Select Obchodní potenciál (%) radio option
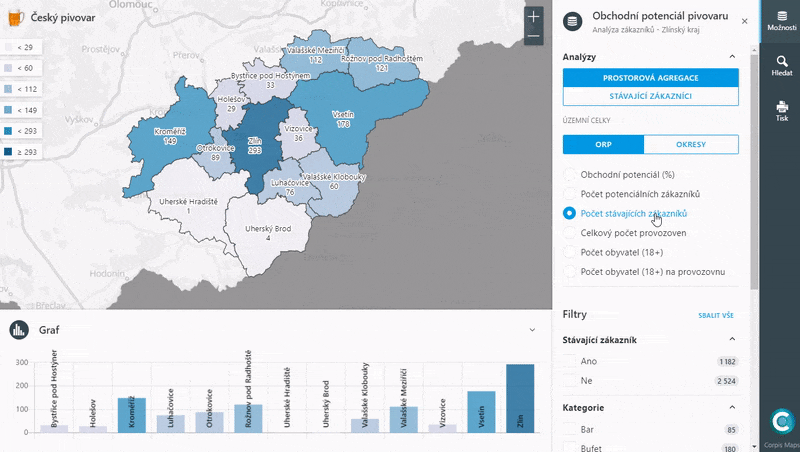Screen dimensions: 800x452 pyautogui.click(x=569, y=174)
